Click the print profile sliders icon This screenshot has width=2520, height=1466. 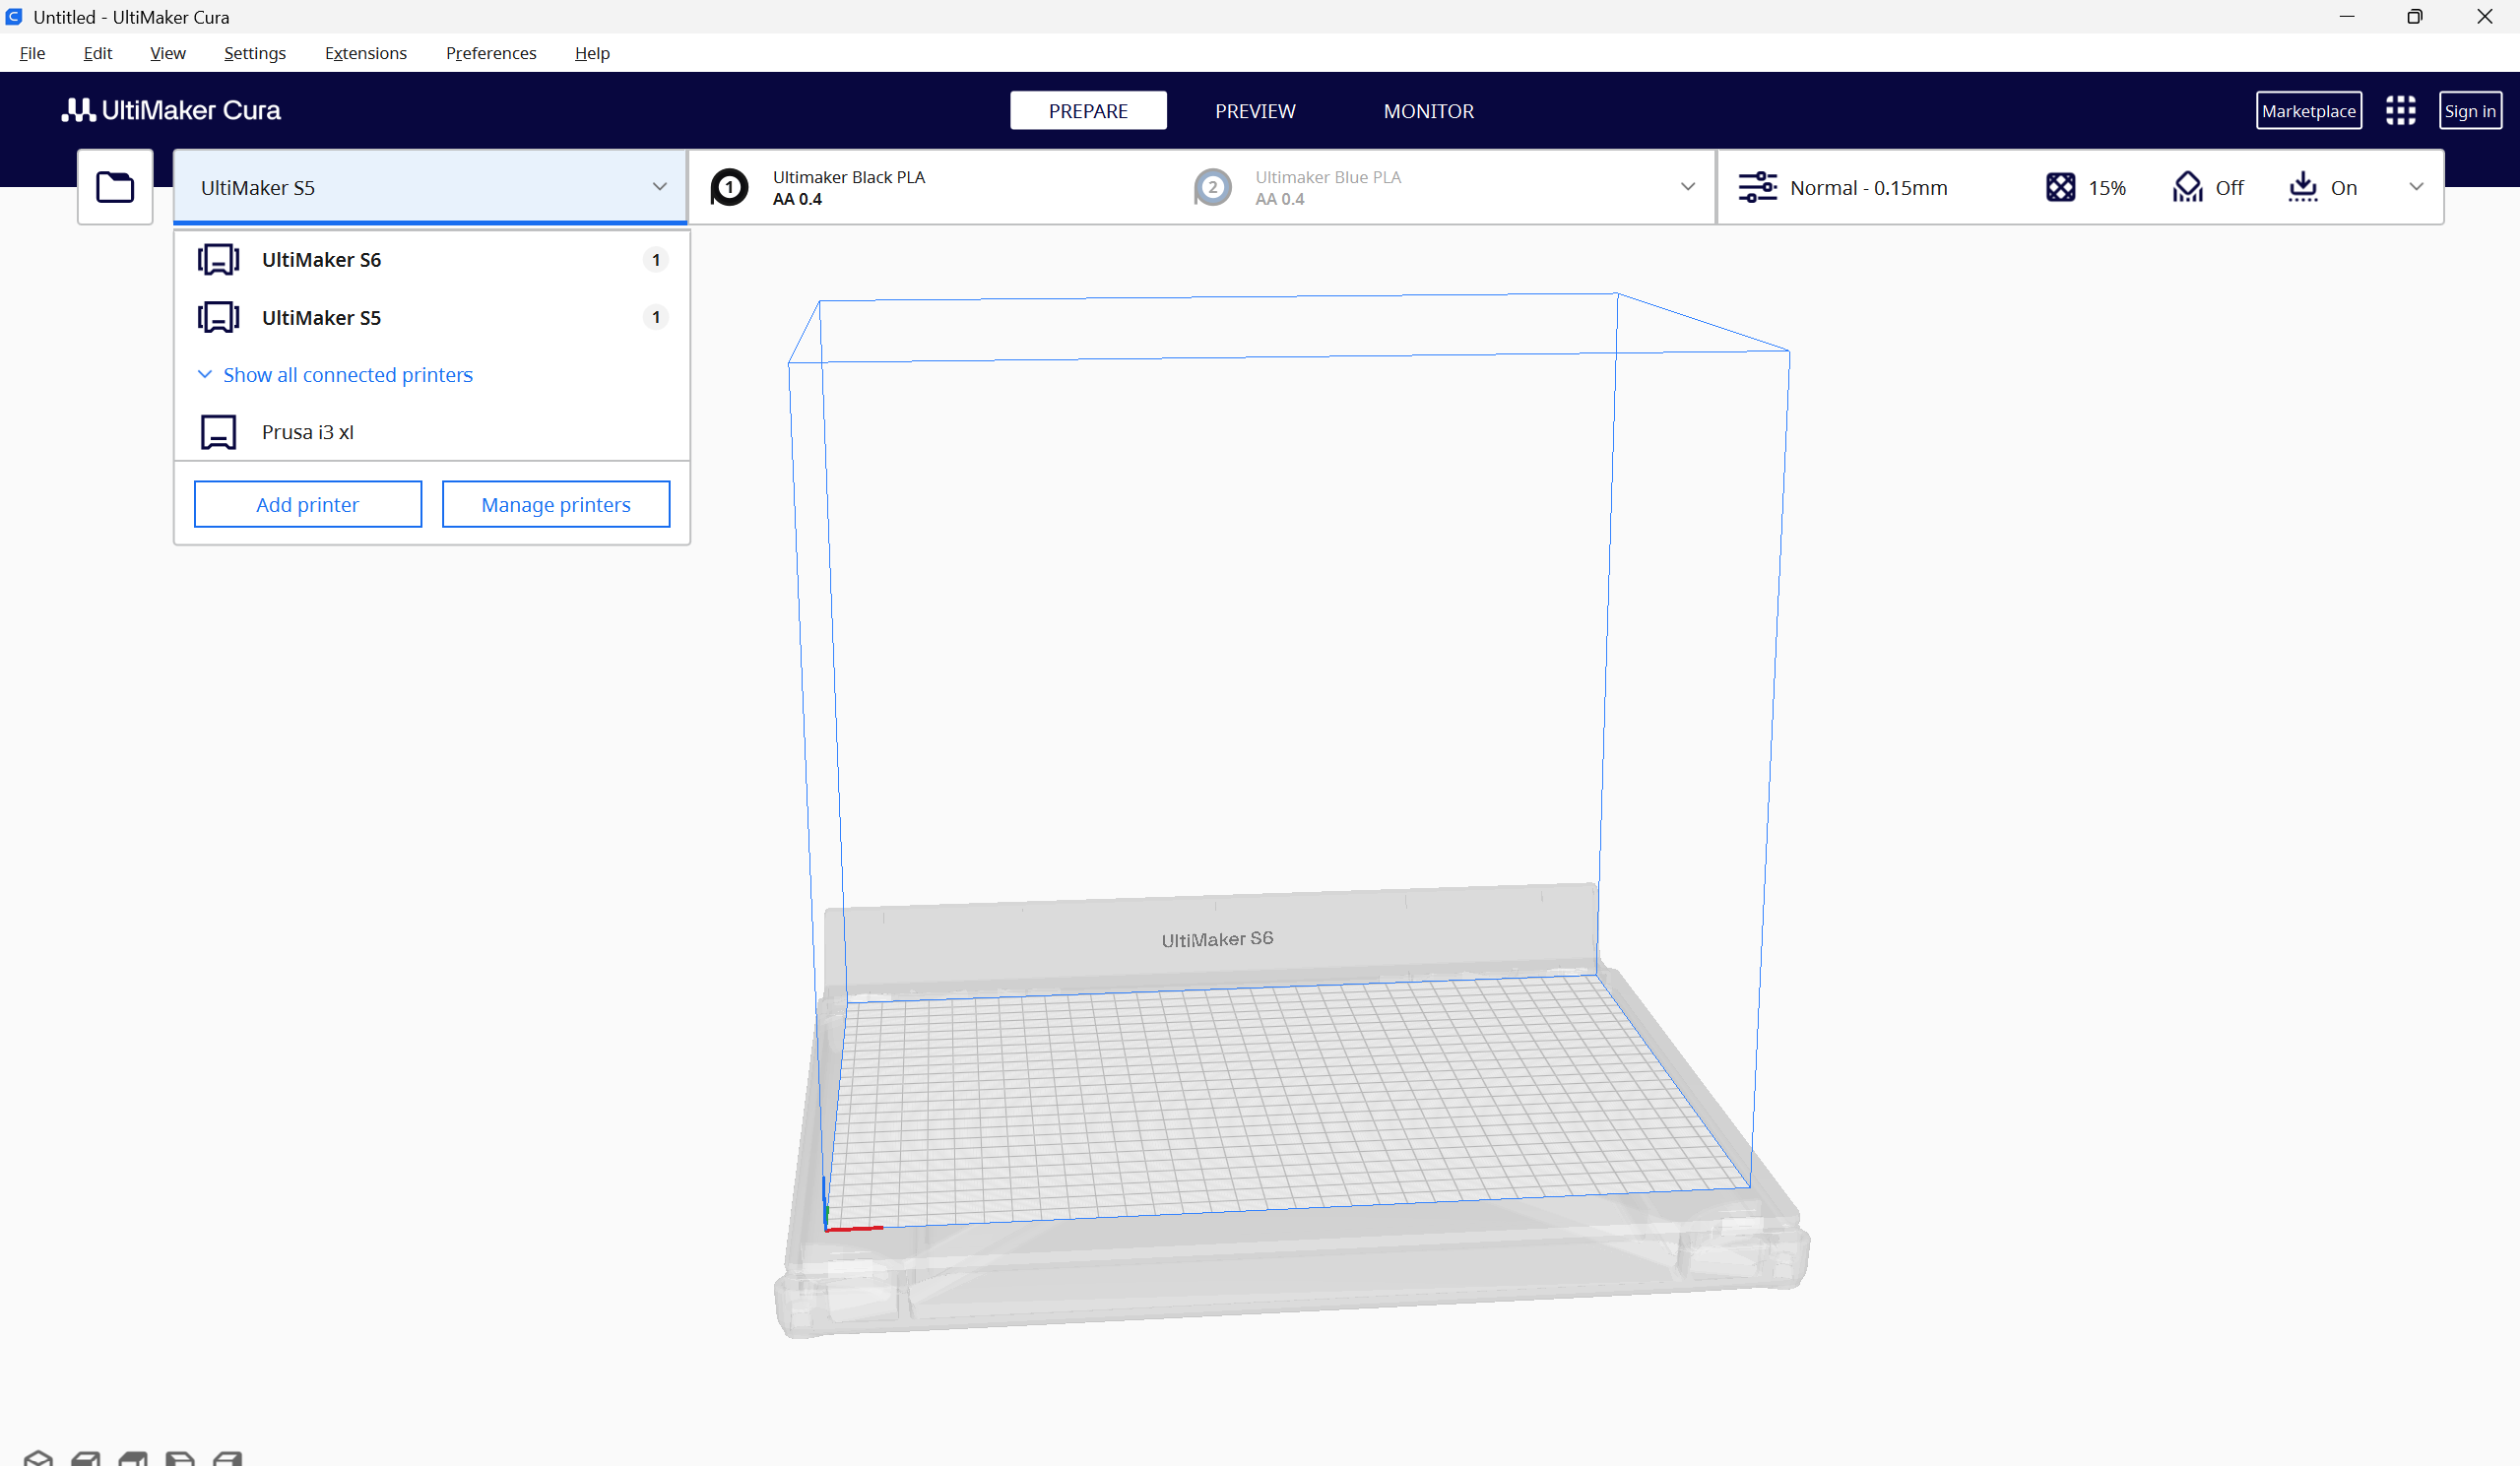coord(1757,187)
